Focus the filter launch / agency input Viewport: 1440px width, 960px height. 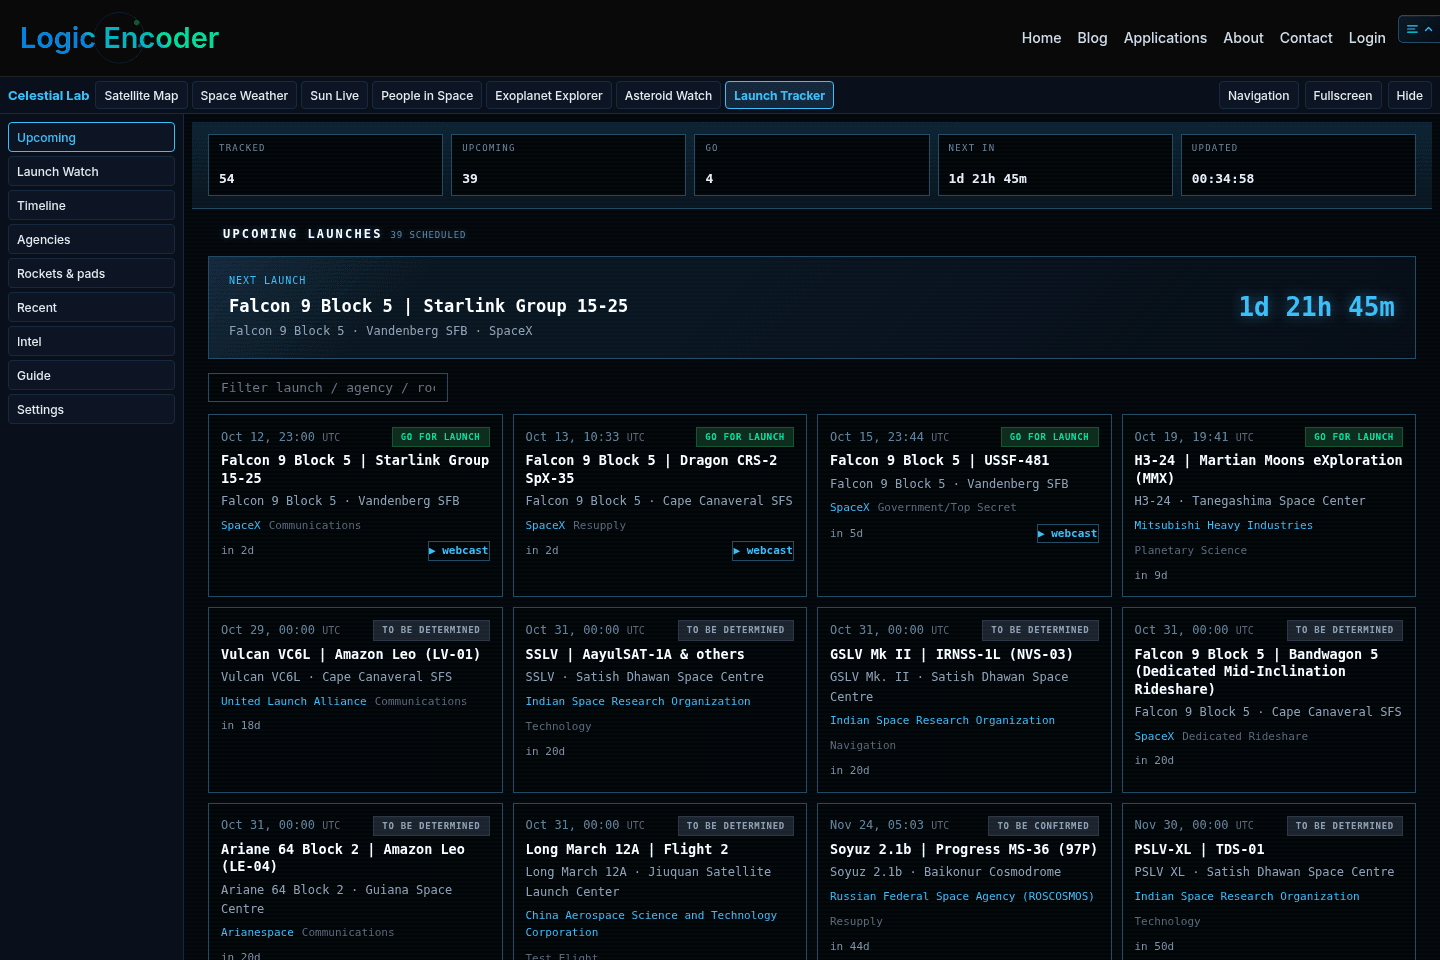click(x=328, y=387)
